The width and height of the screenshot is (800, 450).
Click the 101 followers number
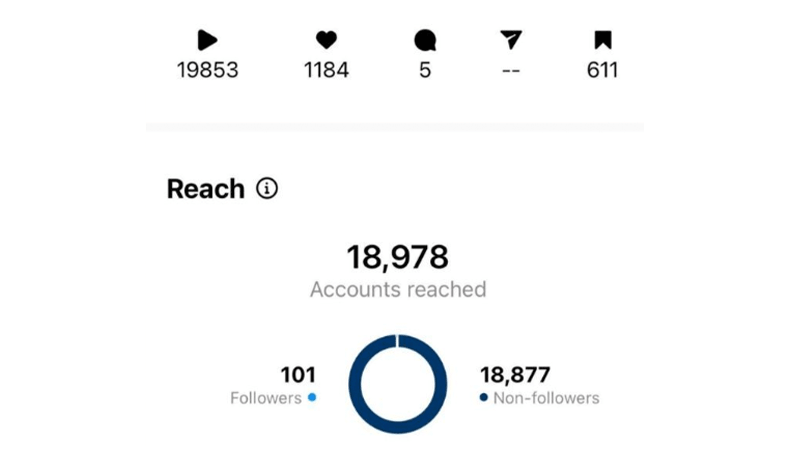pos(298,375)
